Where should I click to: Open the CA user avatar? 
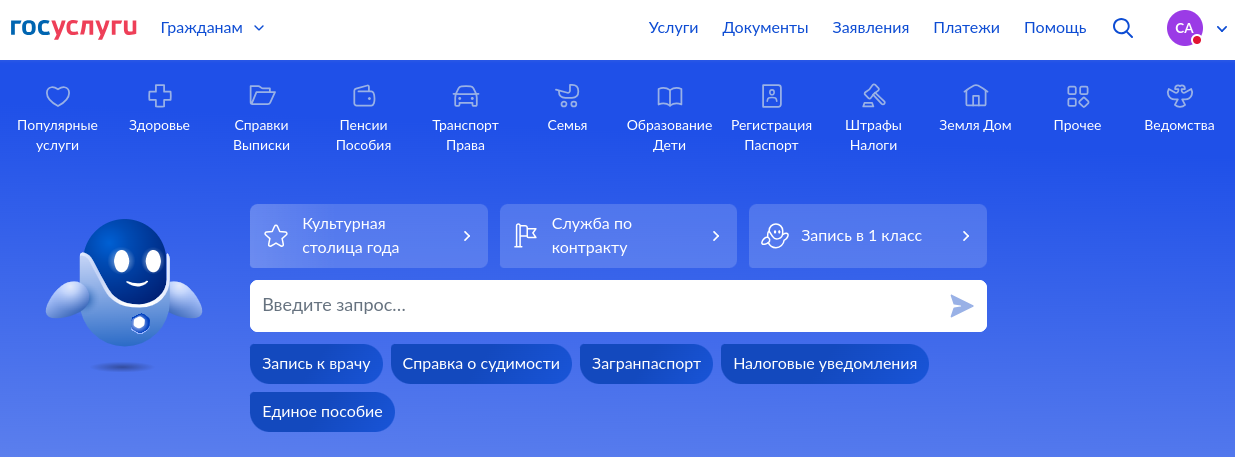click(1184, 28)
